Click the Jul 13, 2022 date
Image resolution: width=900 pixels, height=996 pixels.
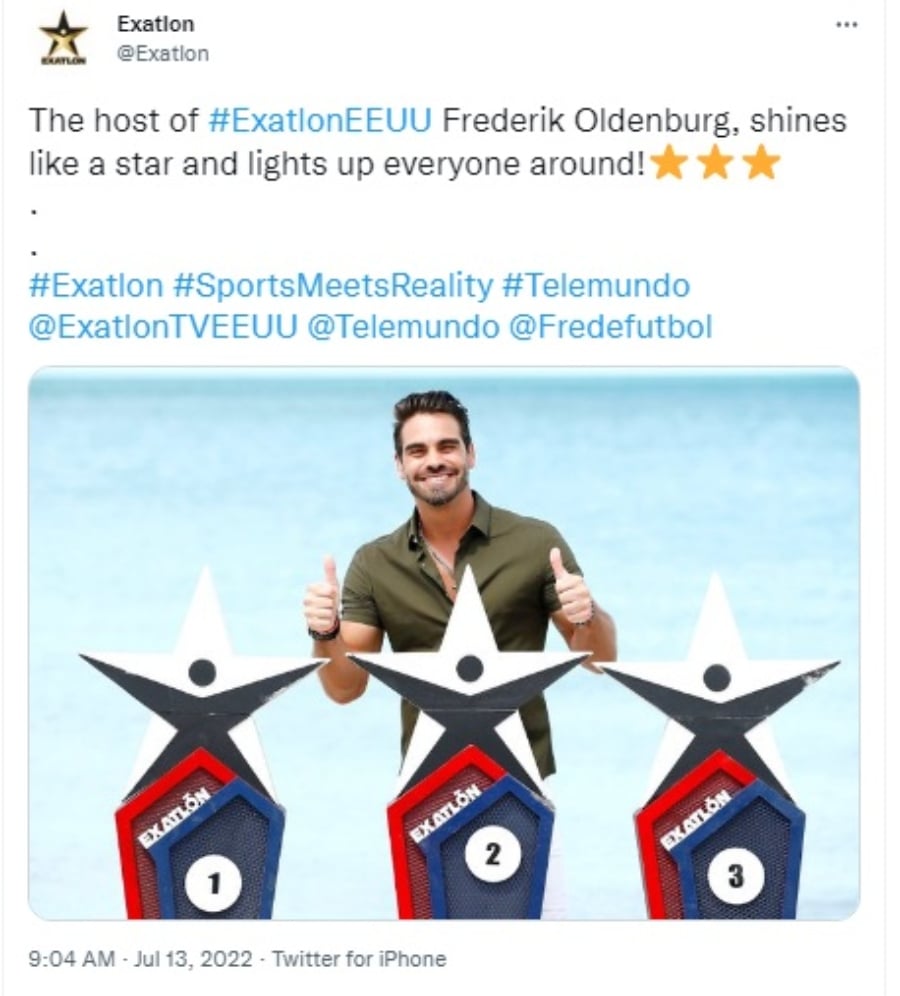[193, 959]
